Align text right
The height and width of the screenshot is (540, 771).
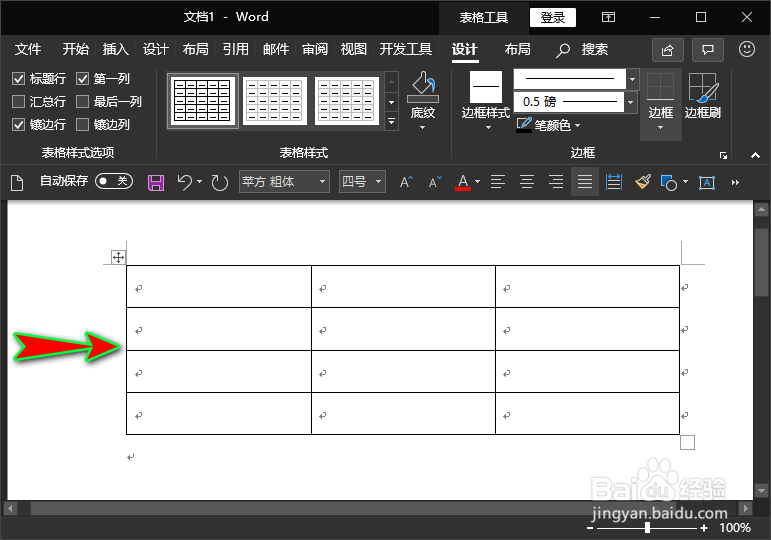tap(556, 182)
